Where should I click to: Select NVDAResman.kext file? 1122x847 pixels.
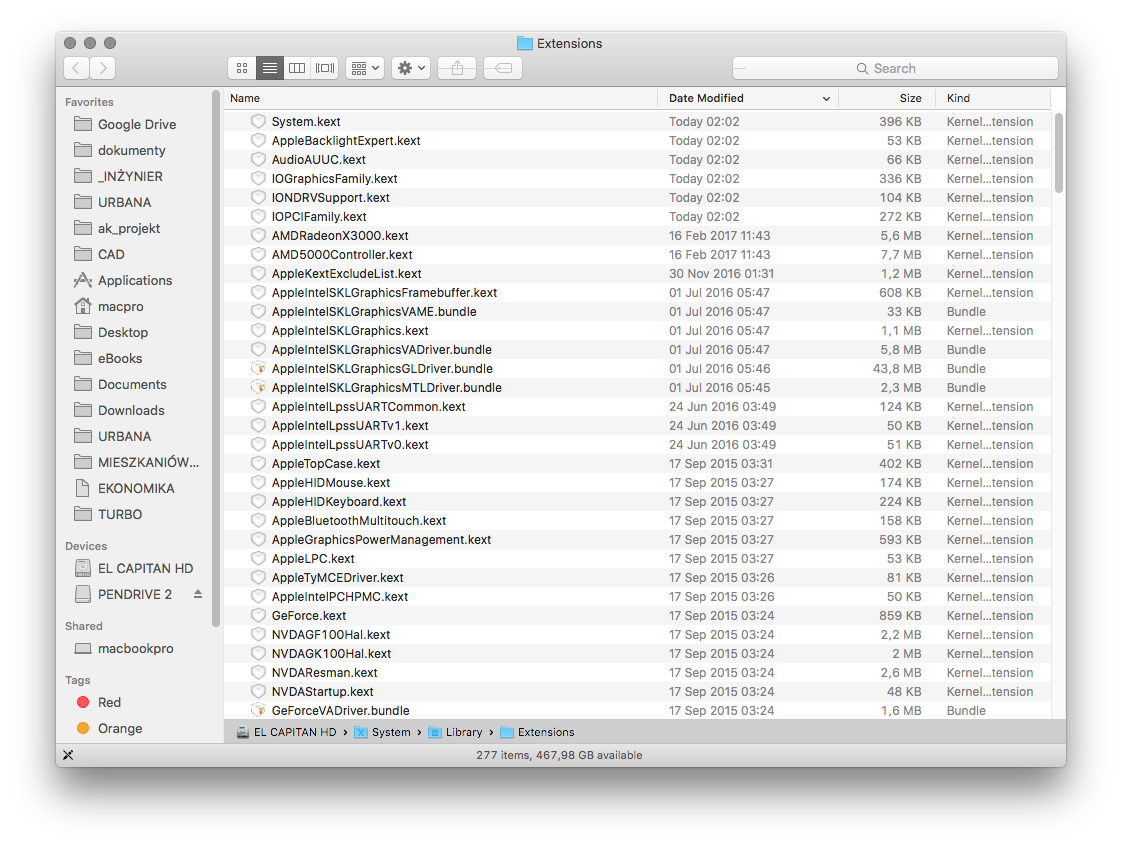[x=638, y=672]
